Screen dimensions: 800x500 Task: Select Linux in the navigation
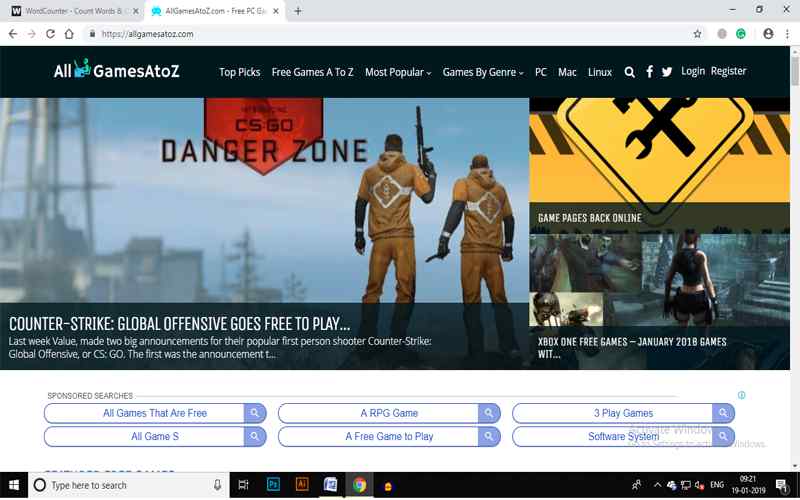pos(600,72)
